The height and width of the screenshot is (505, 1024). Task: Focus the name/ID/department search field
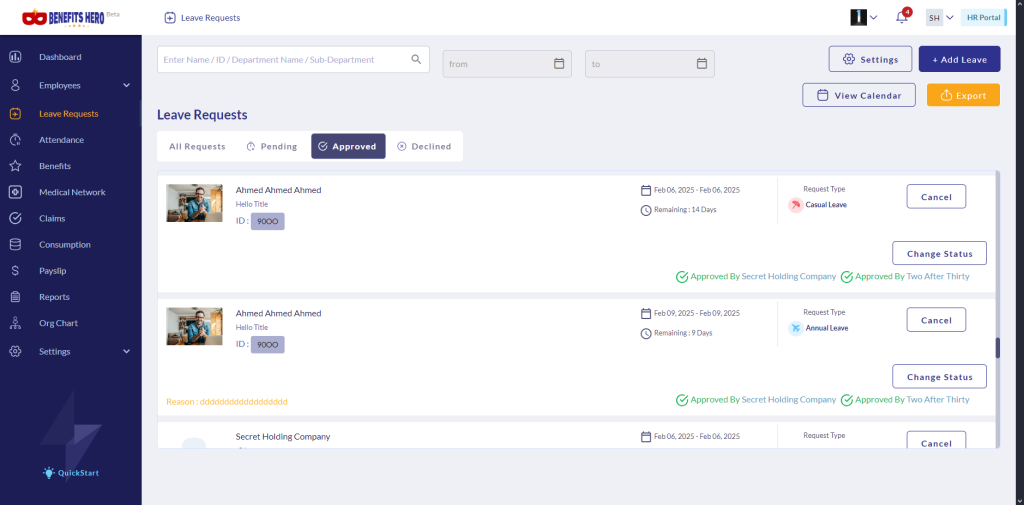[293, 59]
